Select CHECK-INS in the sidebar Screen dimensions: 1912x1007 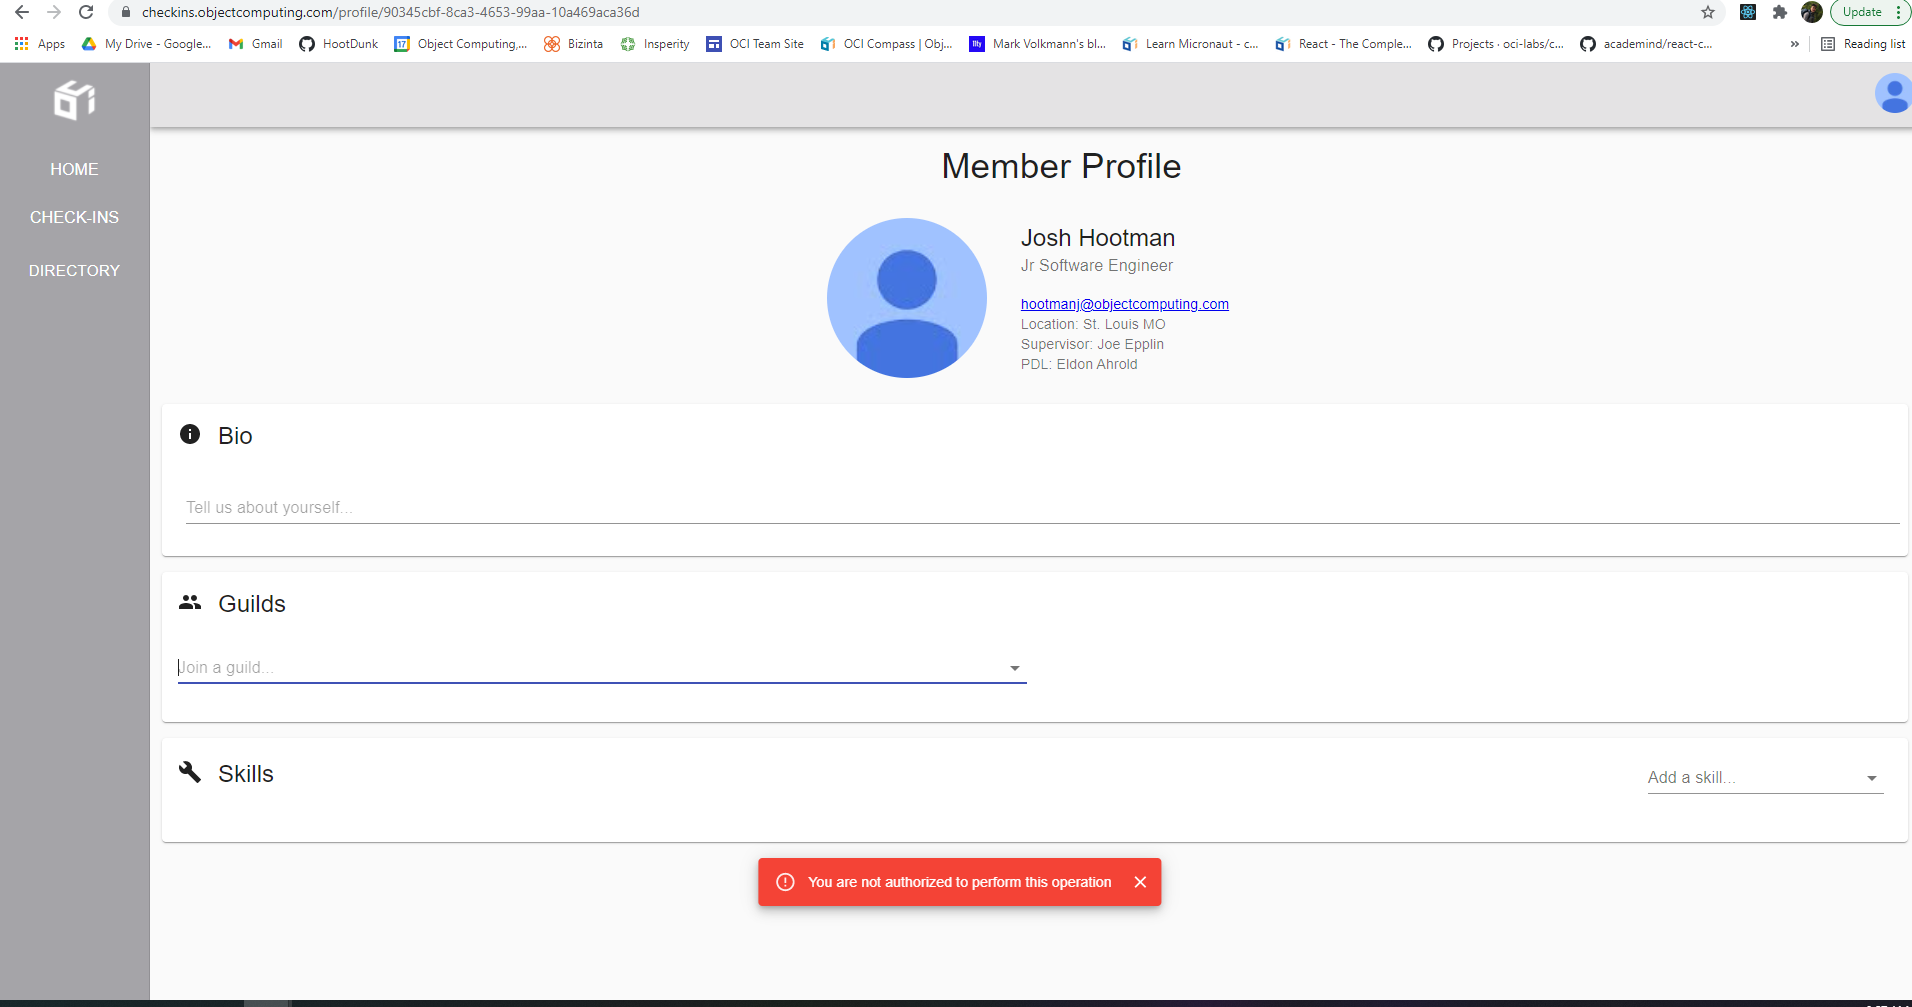click(74, 217)
